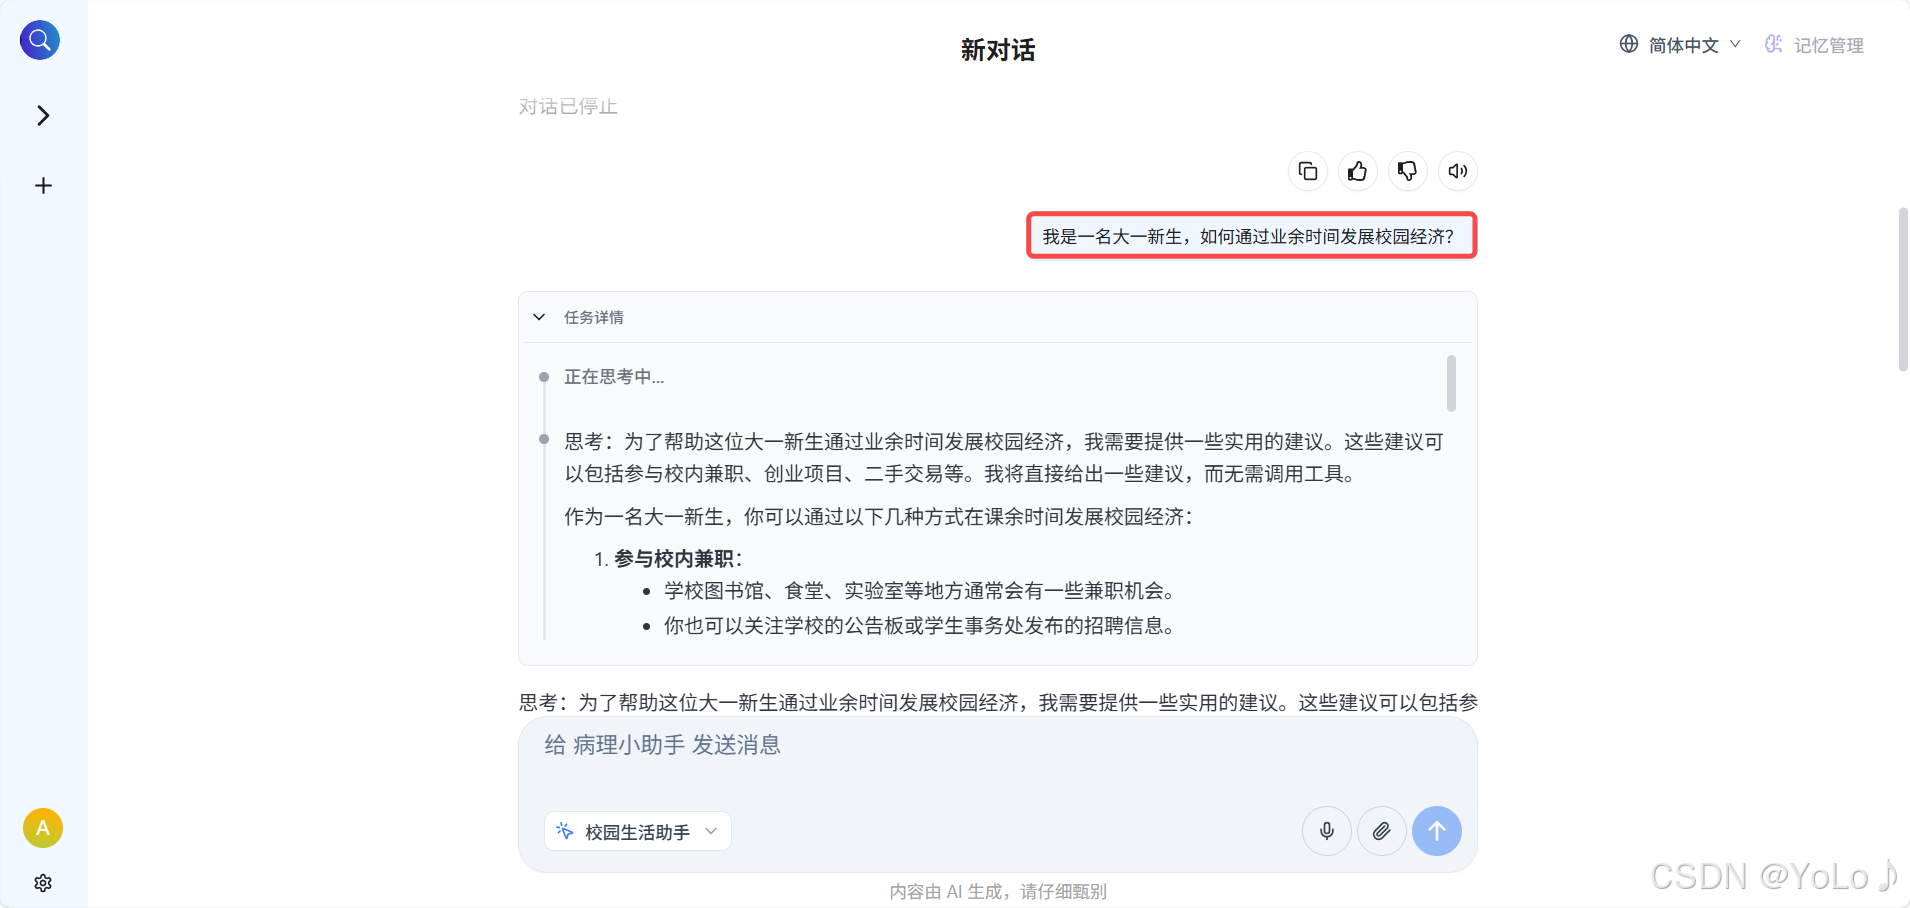The height and width of the screenshot is (908, 1910).
Task: Click the 对话已停止 status text
Action: pyautogui.click(x=568, y=107)
